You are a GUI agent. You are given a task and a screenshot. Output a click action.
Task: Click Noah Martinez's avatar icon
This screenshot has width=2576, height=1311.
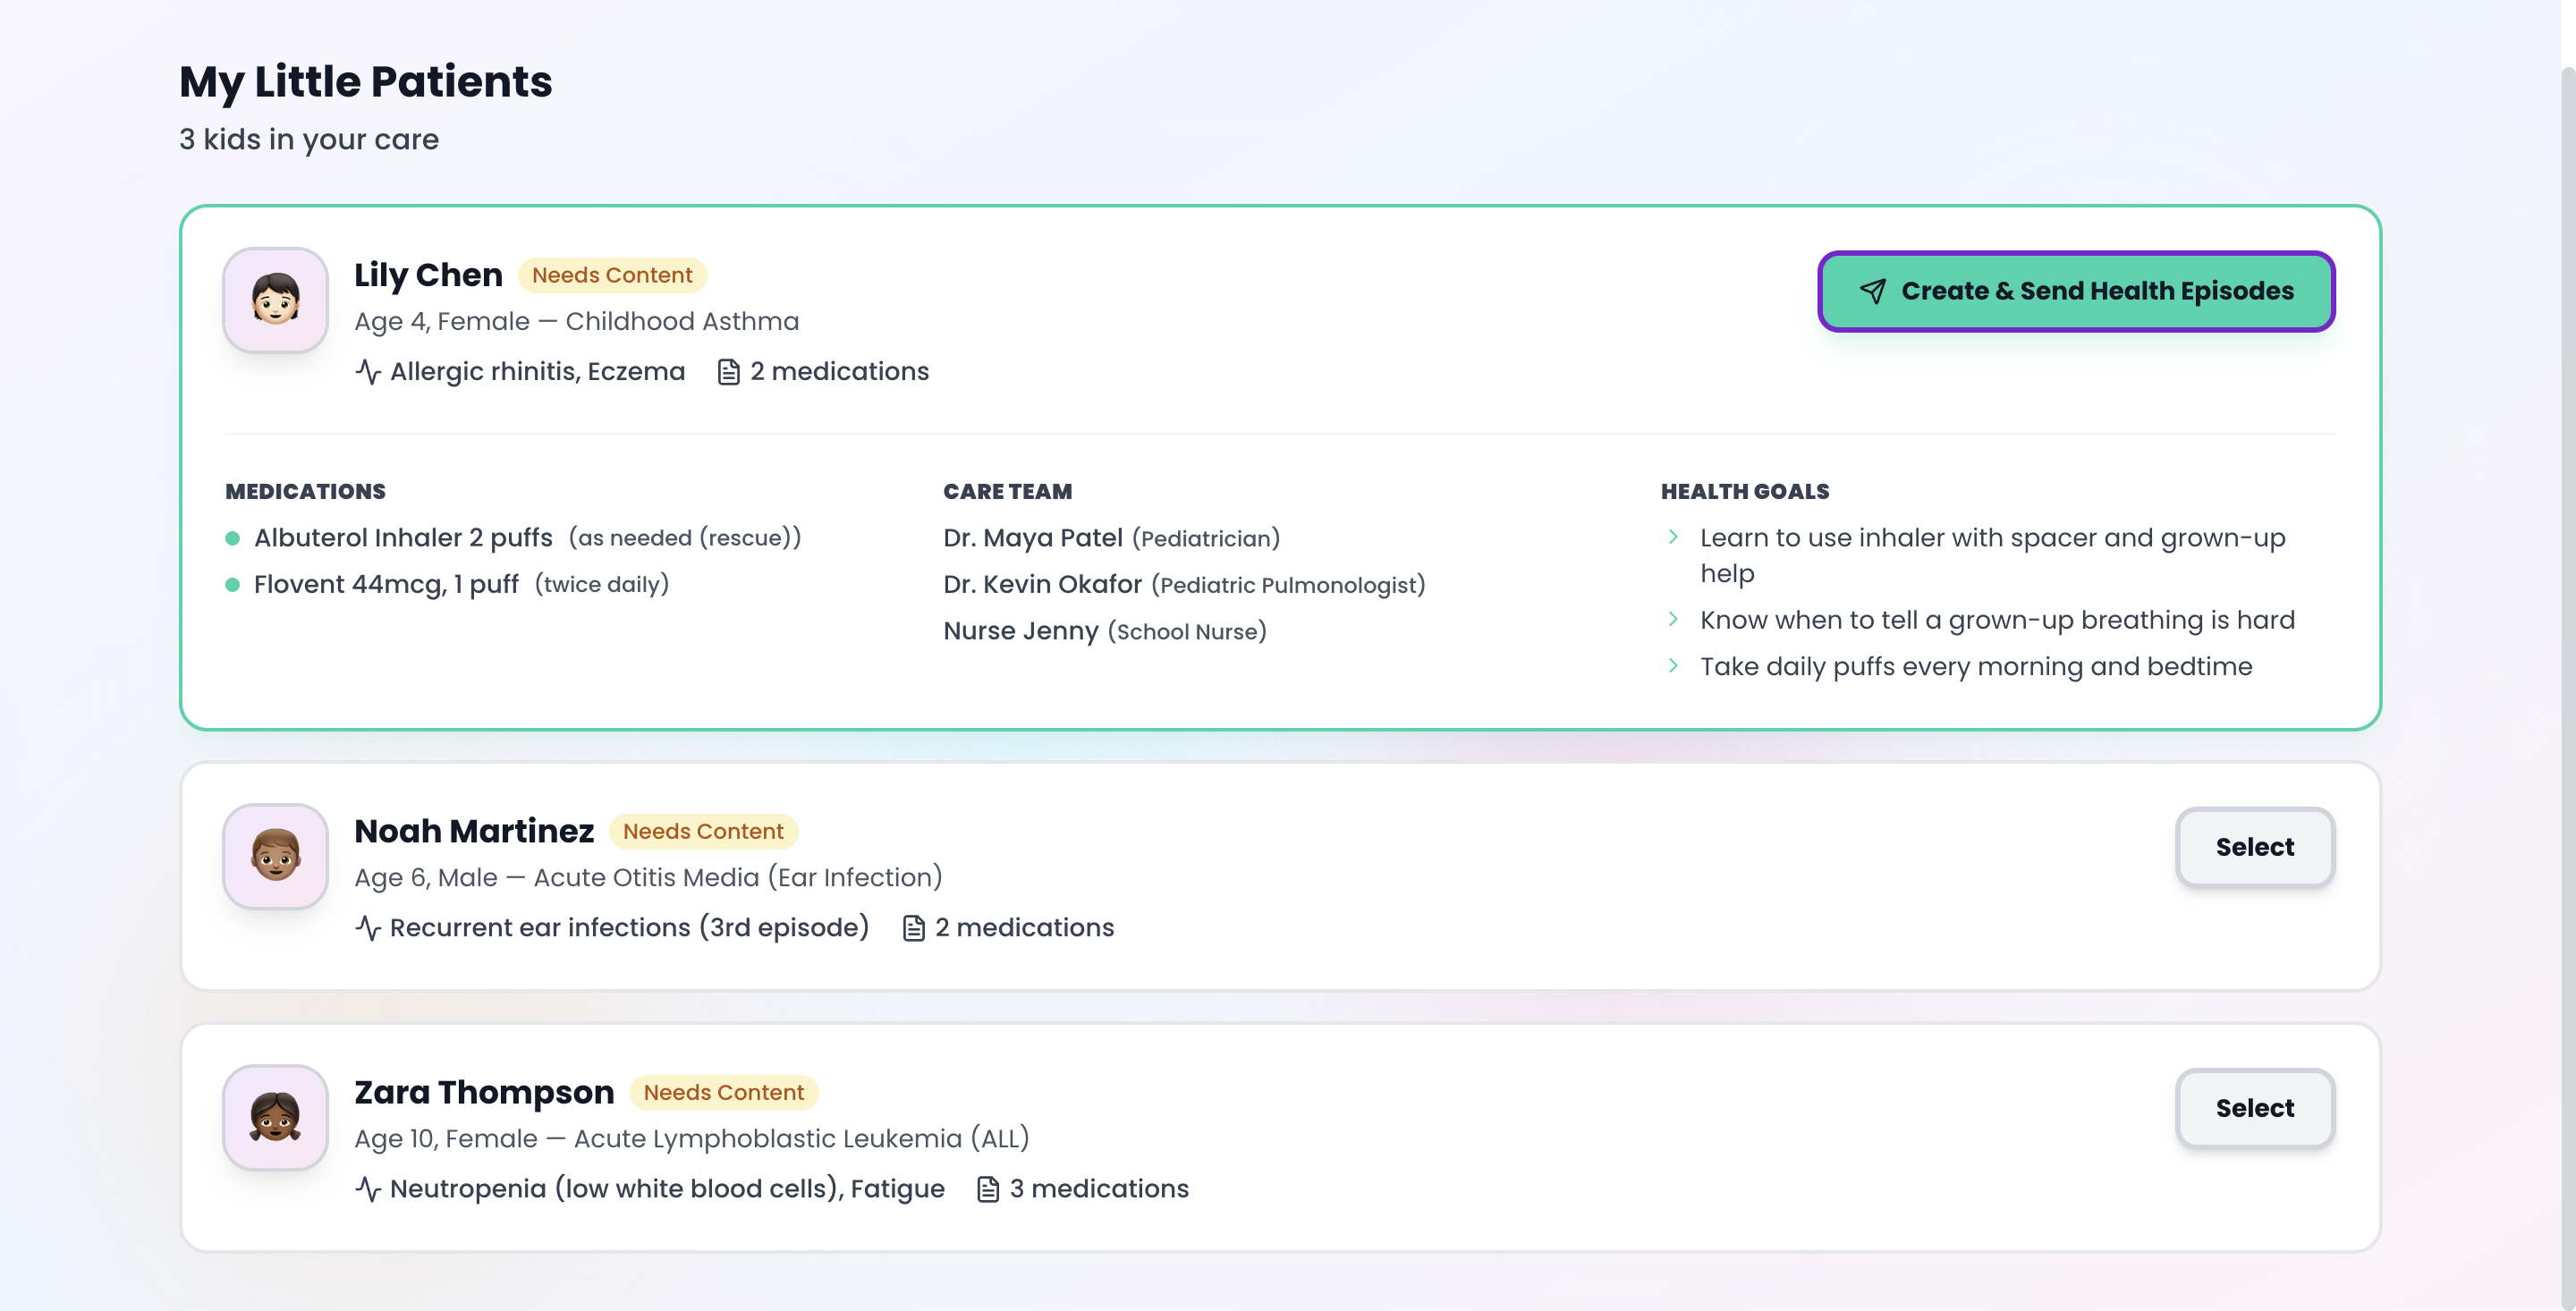click(x=275, y=856)
